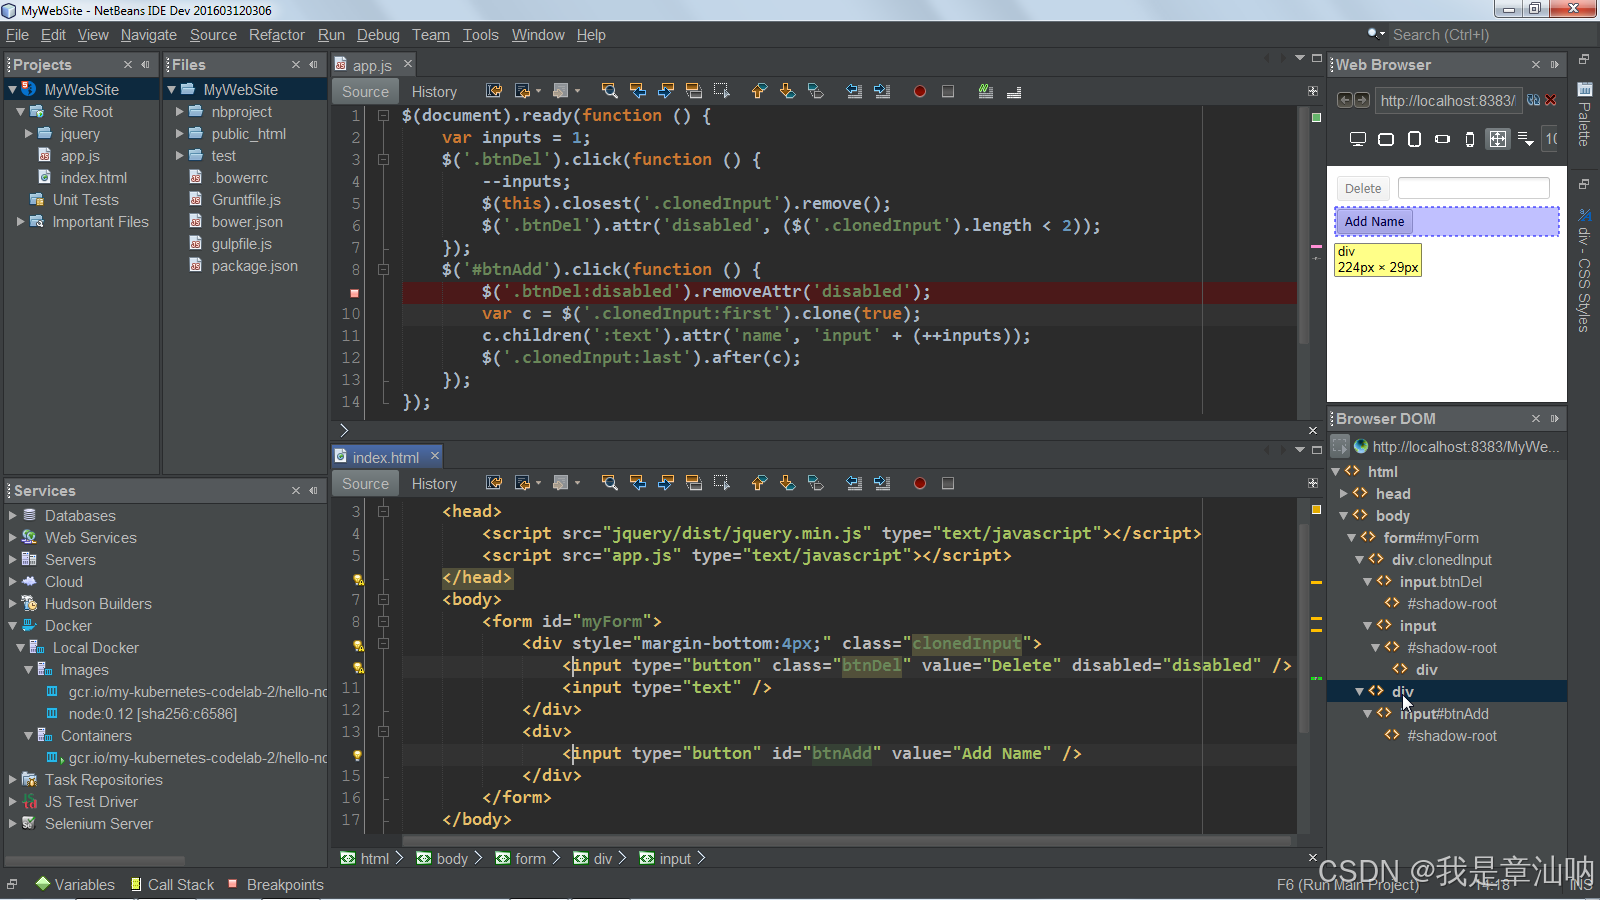
Task: Go forward in Web Browser panel
Action: point(1362,100)
